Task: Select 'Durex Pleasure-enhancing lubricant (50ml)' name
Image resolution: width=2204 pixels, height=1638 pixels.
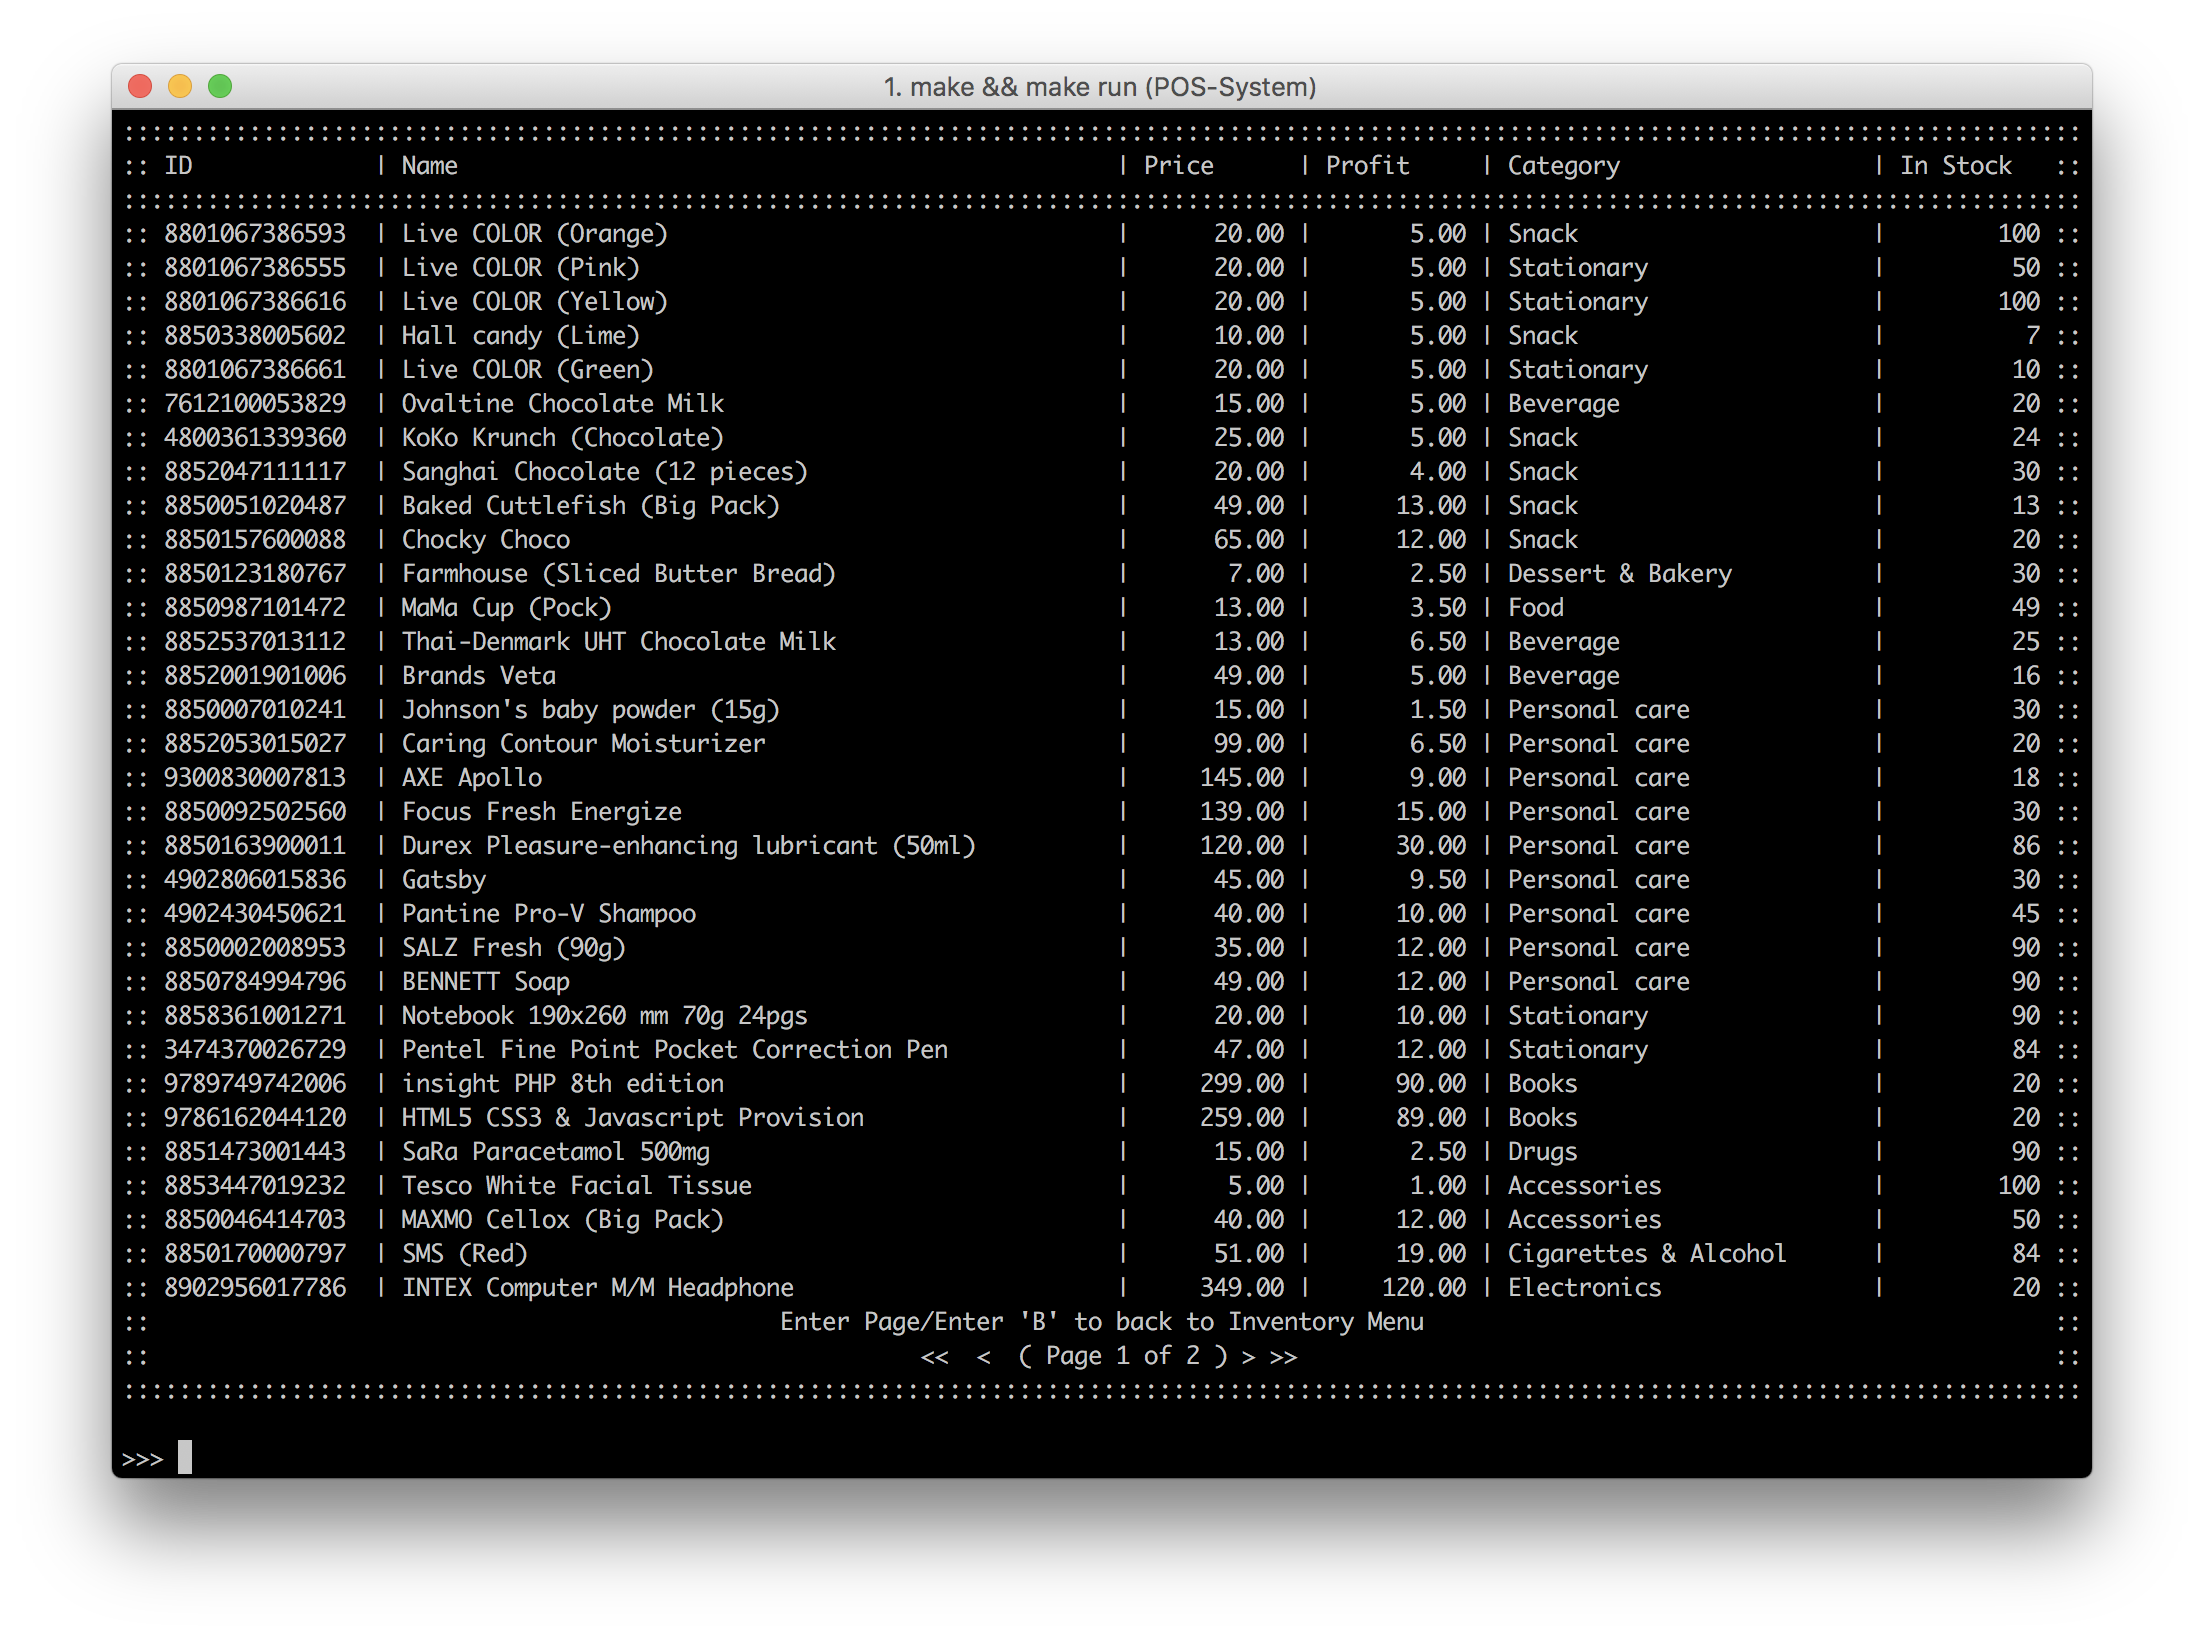Action: 689,846
